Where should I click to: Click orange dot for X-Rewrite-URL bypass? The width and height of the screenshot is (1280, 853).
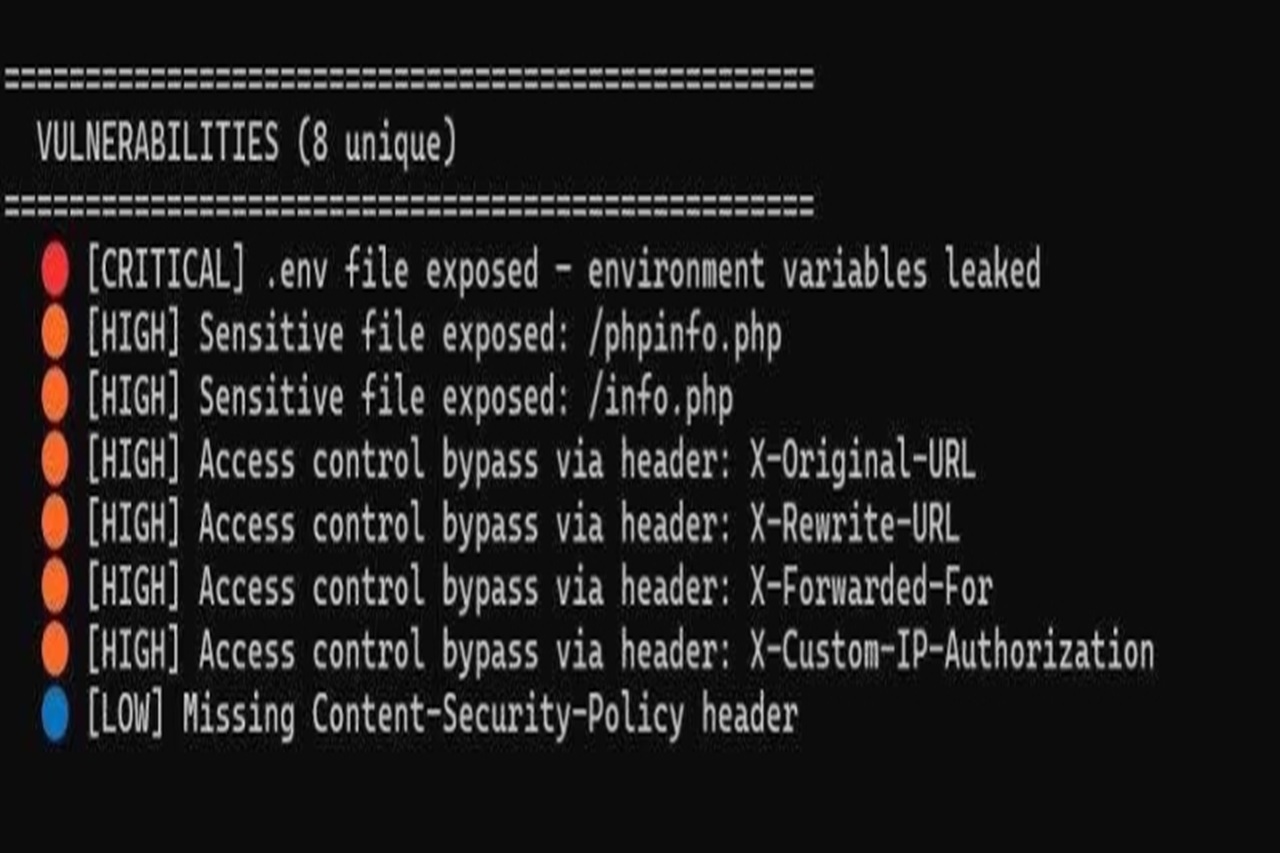(x=55, y=524)
